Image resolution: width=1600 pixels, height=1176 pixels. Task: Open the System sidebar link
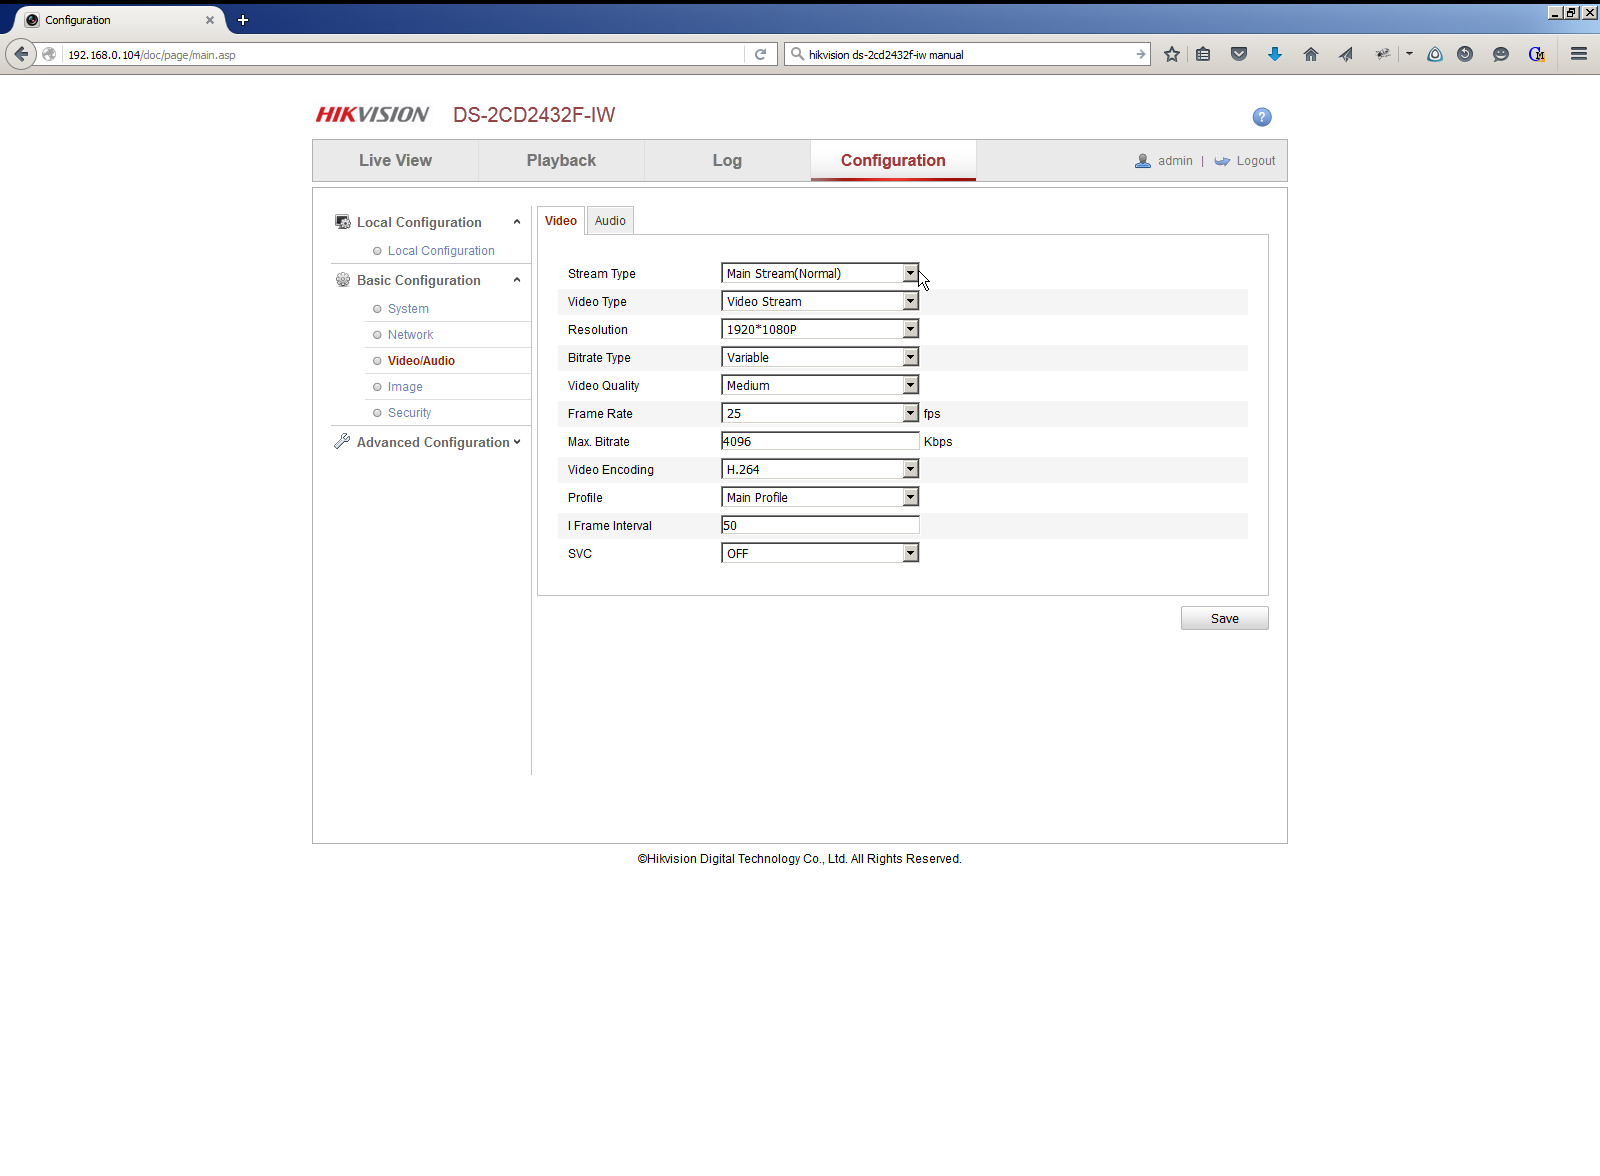pos(408,309)
